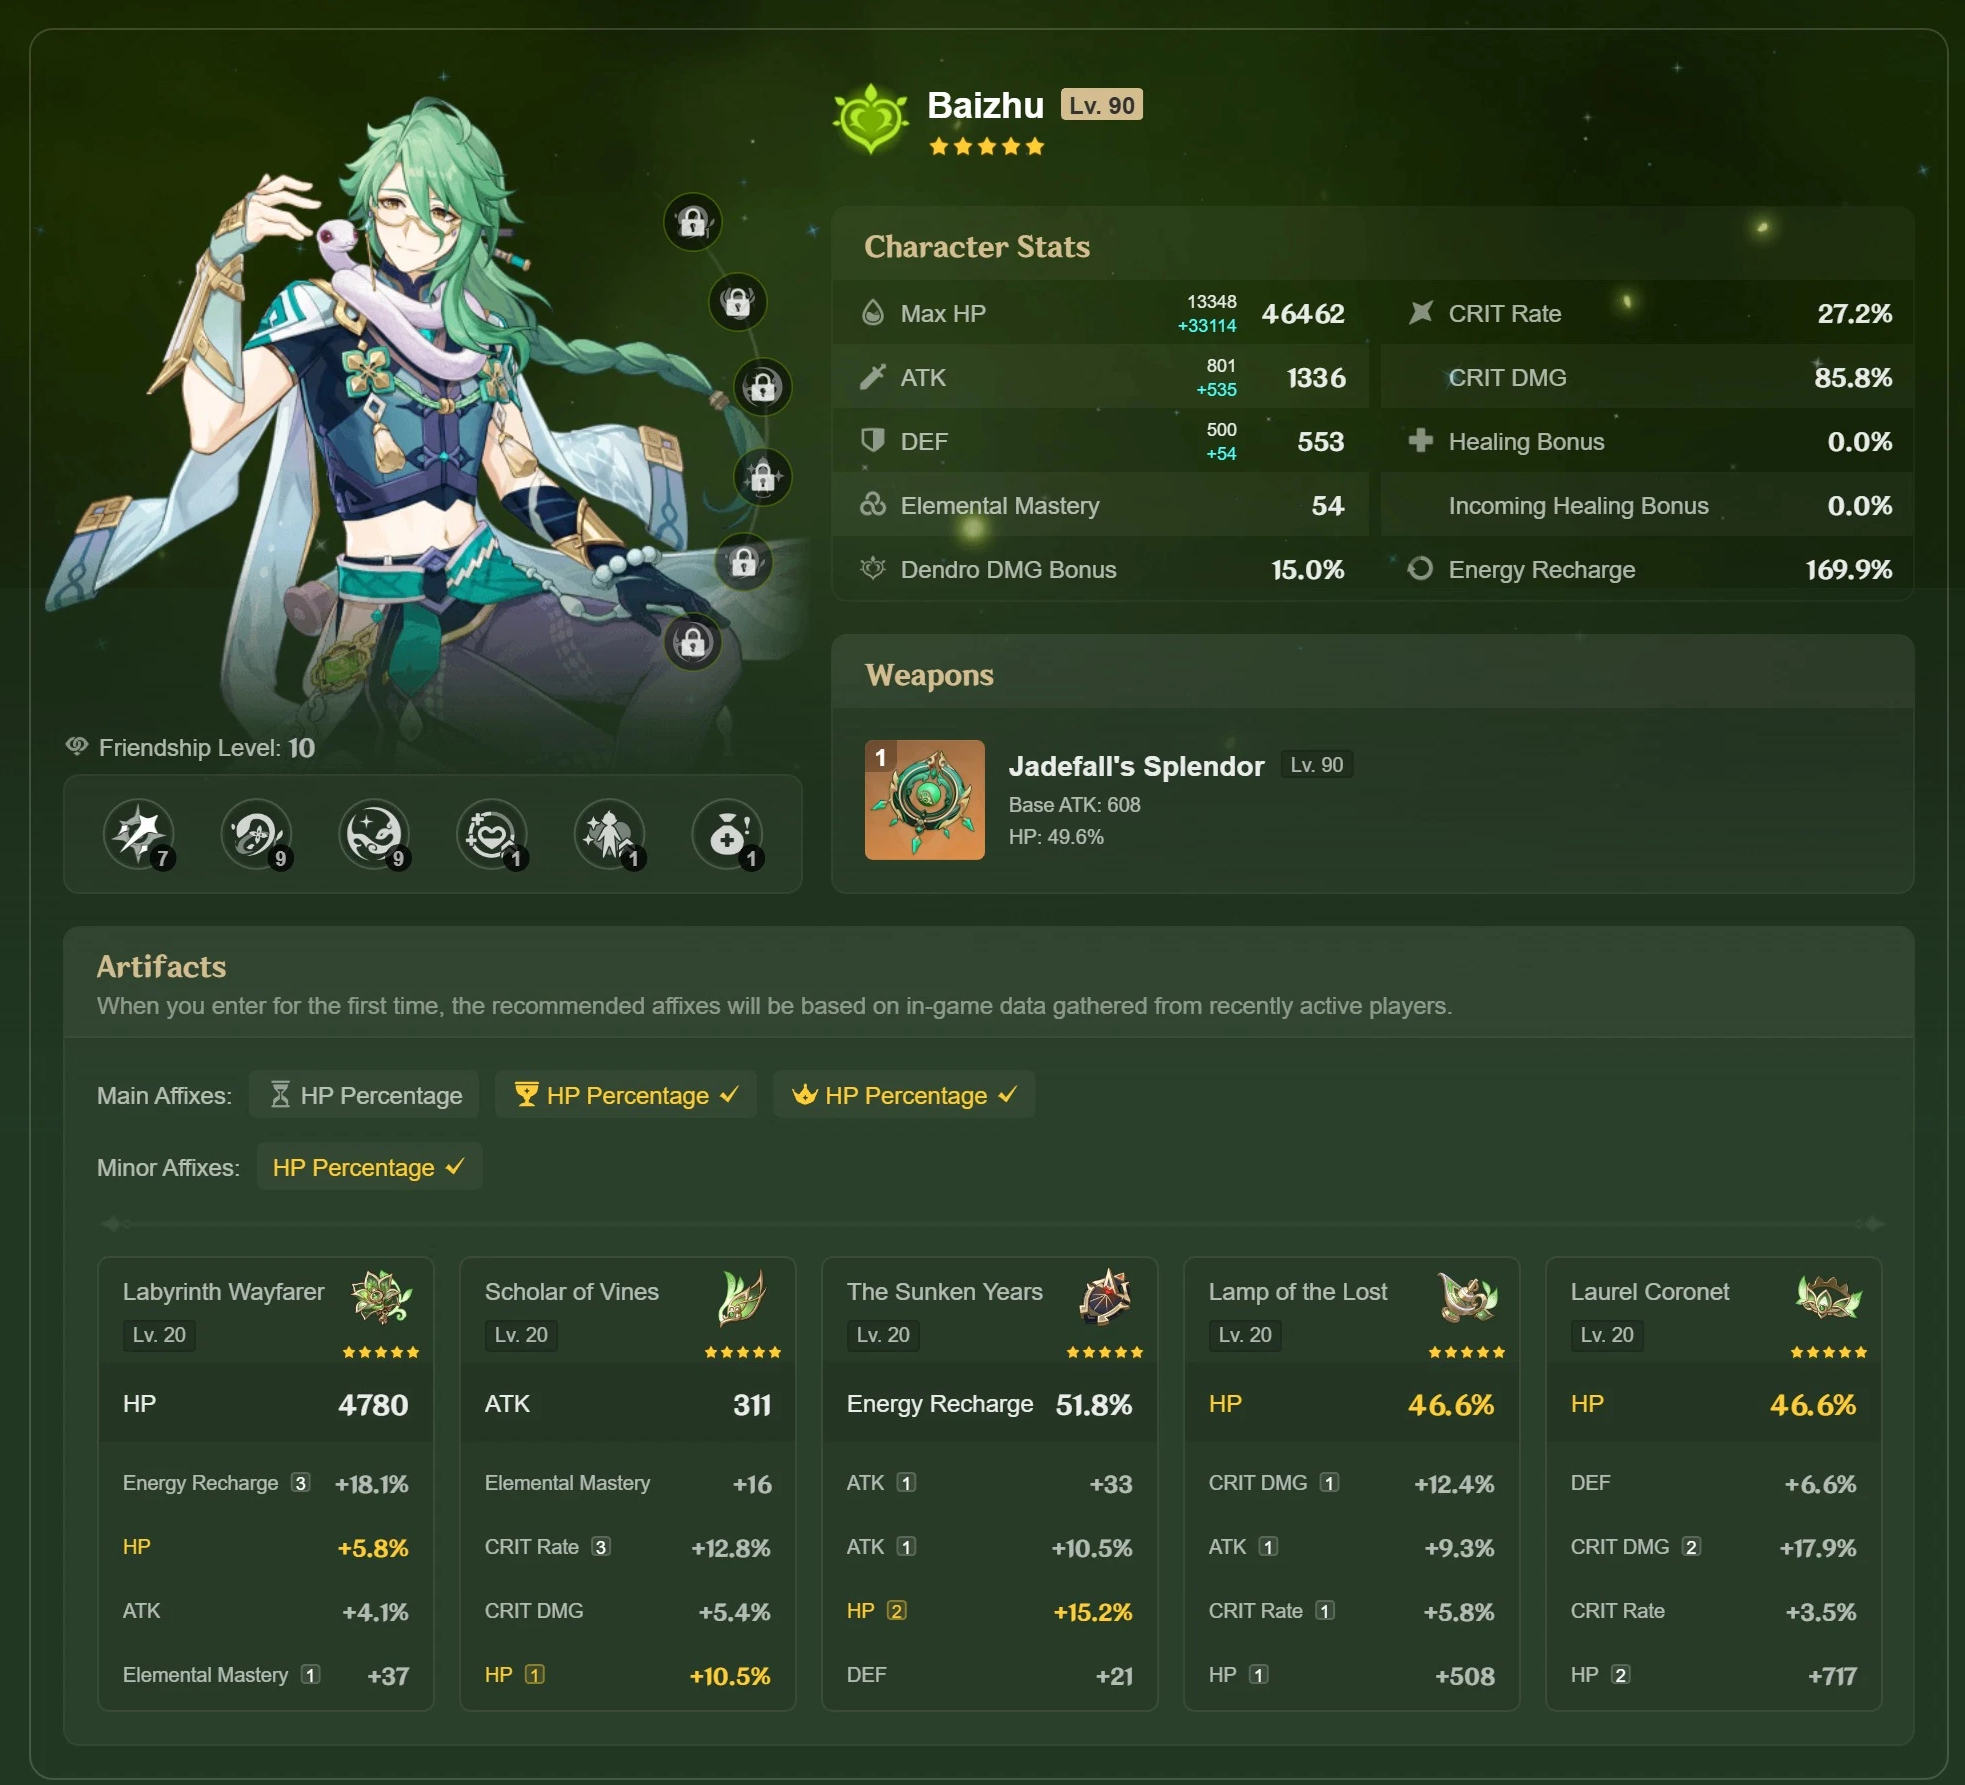Click the Jadefall's Splendor weapon name
1965x1785 pixels.
(x=1136, y=766)
